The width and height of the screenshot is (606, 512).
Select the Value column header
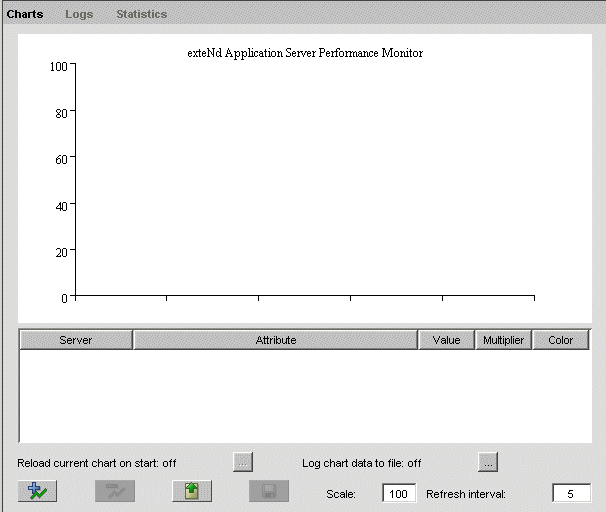(446, 340)
